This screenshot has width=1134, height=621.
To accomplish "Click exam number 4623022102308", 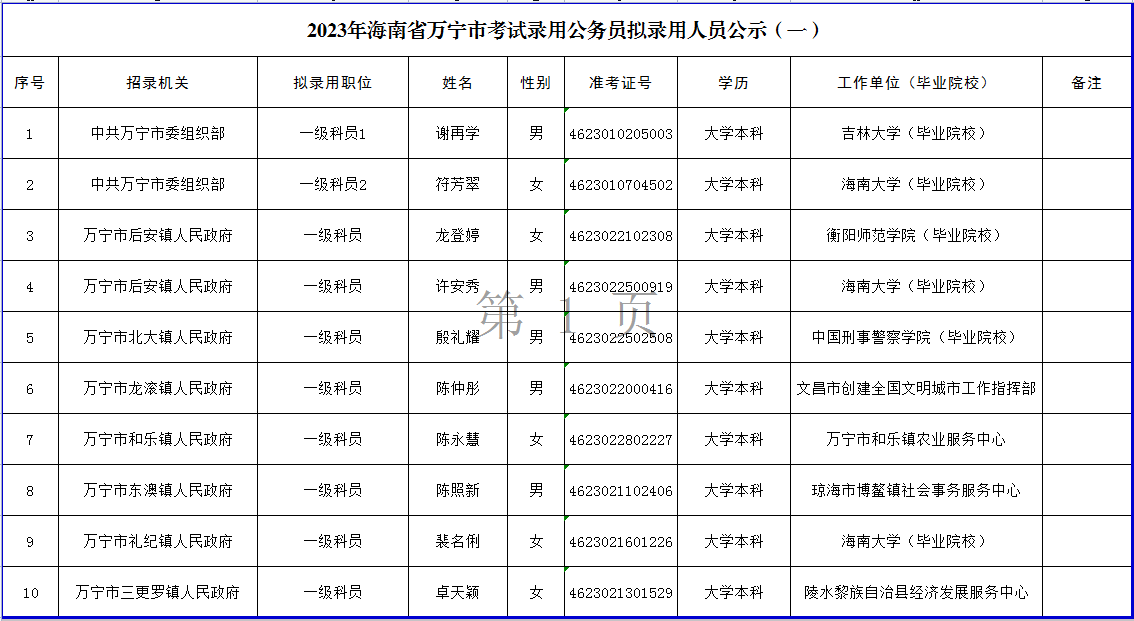I will [621, 236].
